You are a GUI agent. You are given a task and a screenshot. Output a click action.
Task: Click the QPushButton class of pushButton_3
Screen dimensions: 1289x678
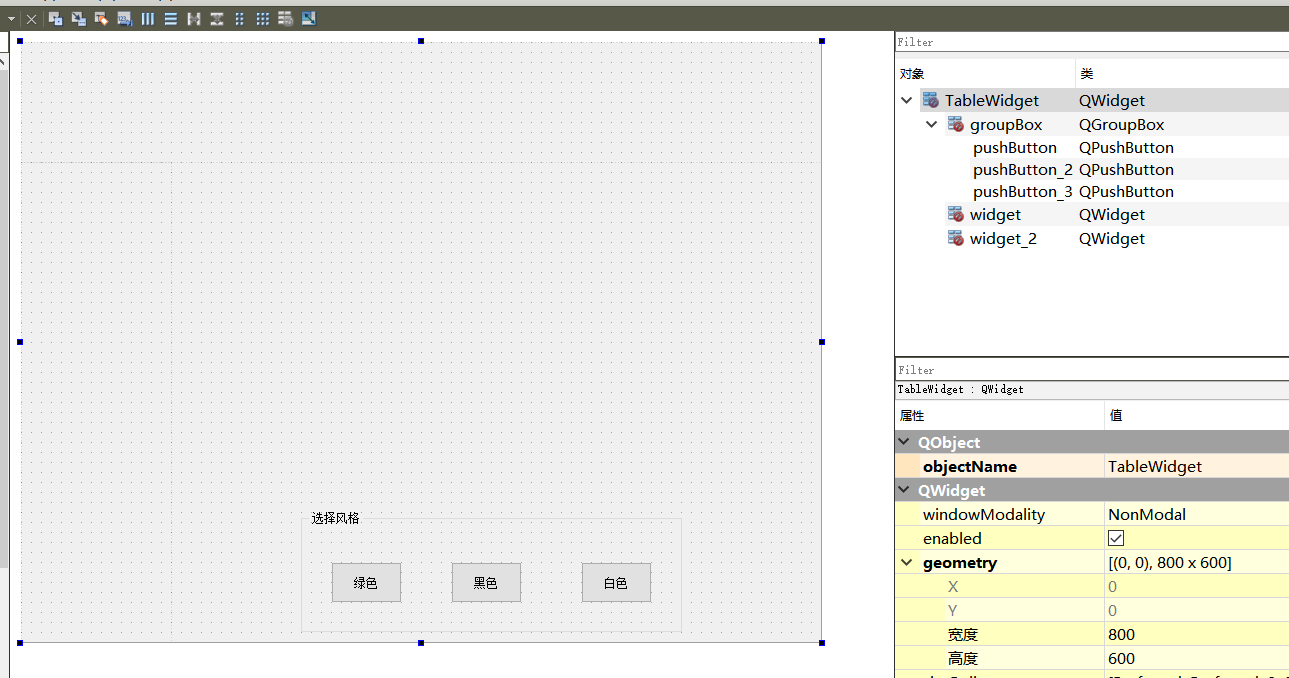1126,191
